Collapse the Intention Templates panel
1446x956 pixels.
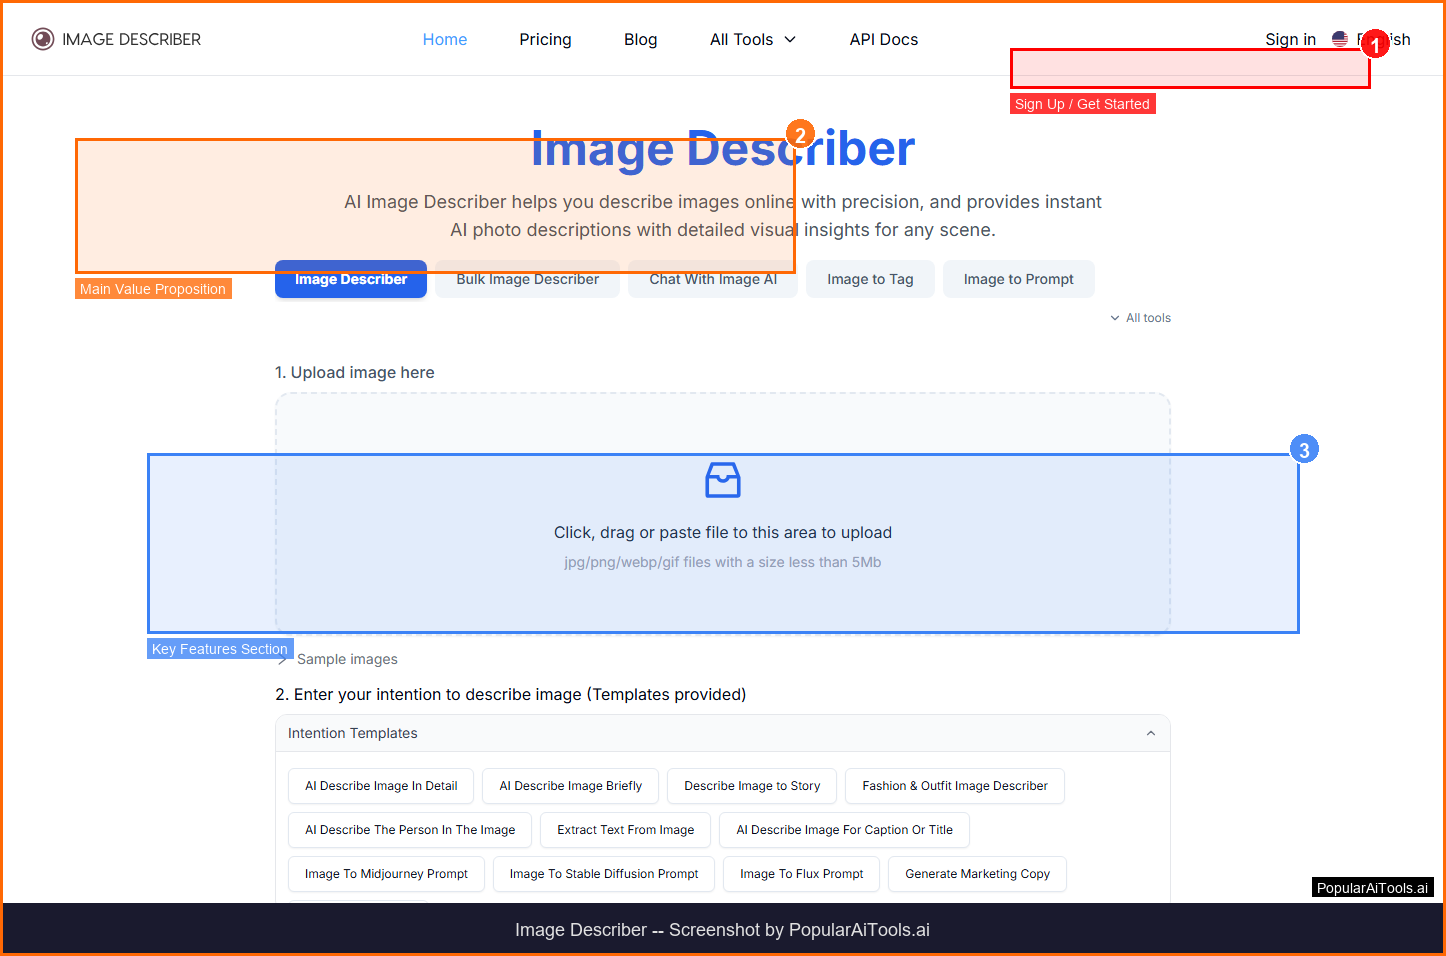(1150, 733)
